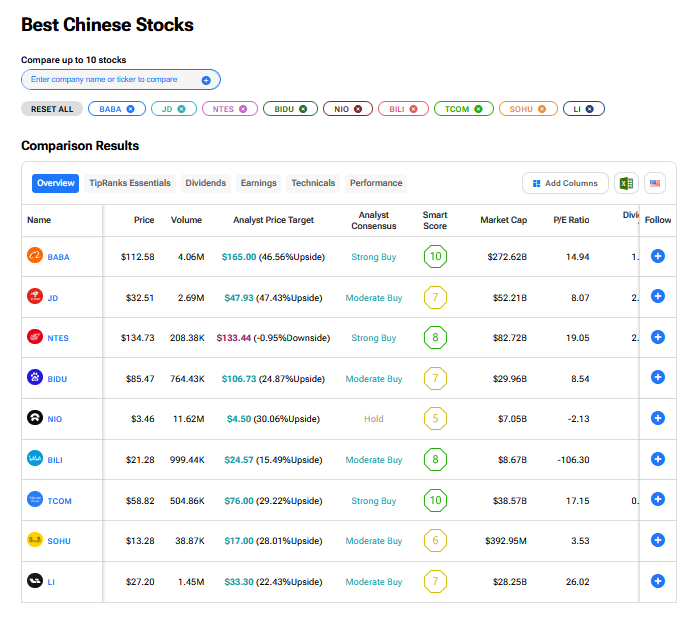This screenshot has width=693, height=625.
Task: Switch to Technicals tab
Action: 313,183
